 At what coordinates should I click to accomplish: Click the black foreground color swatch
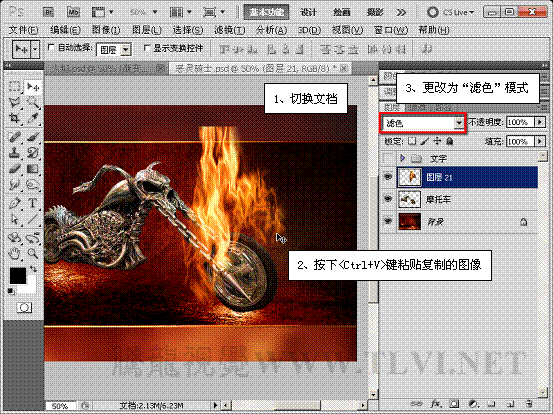pyautogui.click(x=17, y=275)
